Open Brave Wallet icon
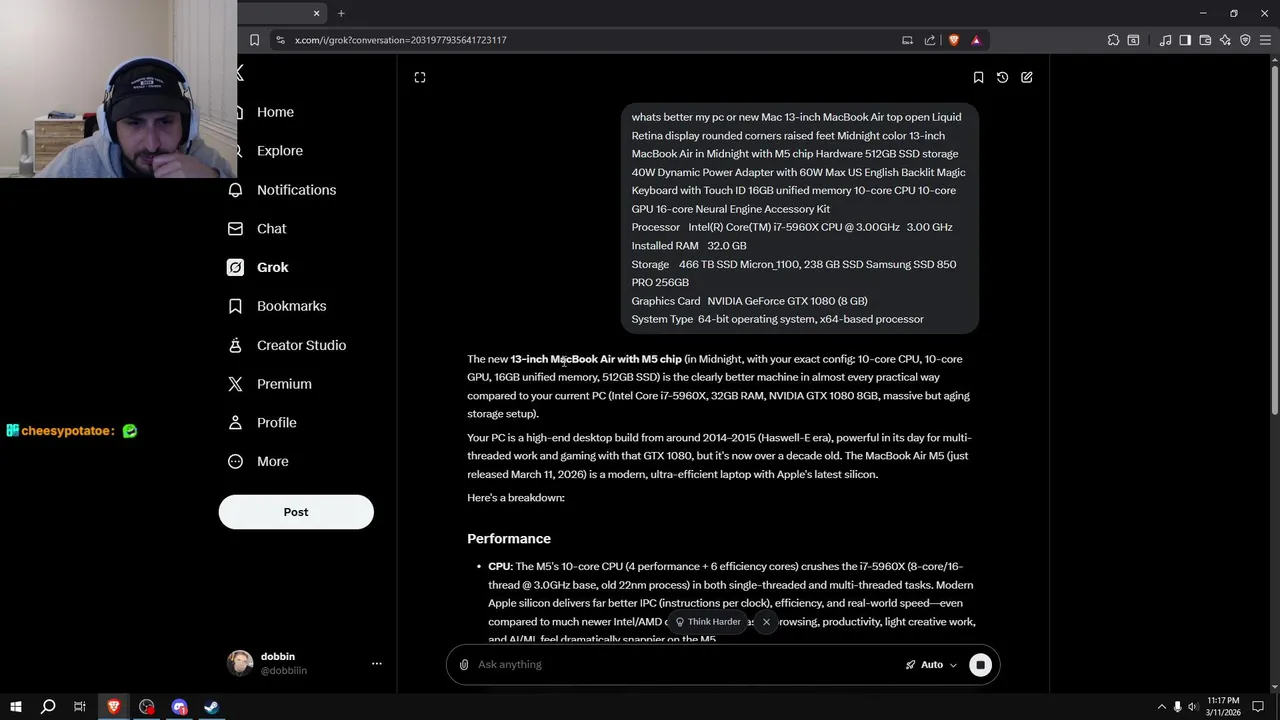 click(x=1205, y=40)
